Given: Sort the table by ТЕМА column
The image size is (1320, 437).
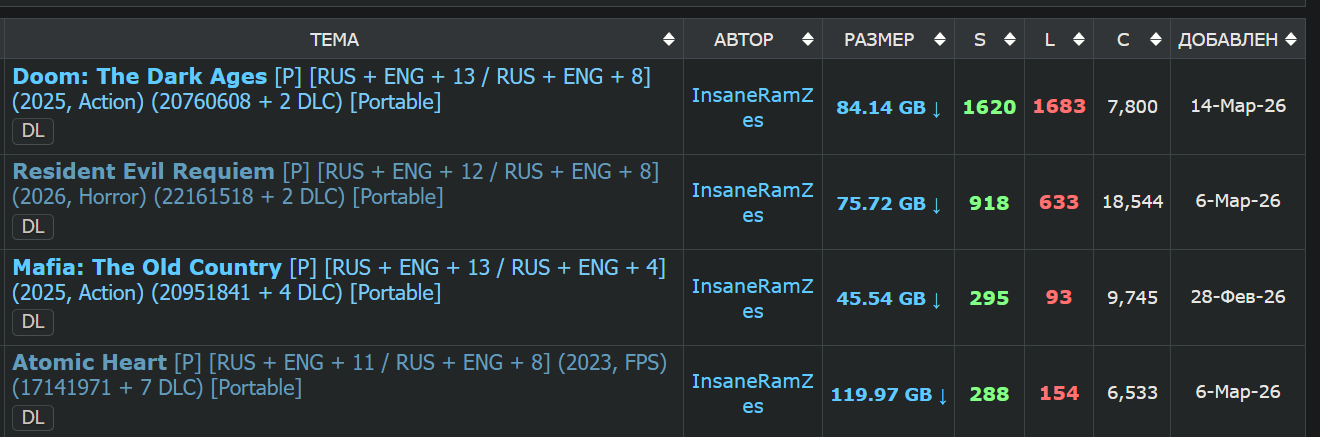Looking at the screenshot, I should (x=668, y=40).
